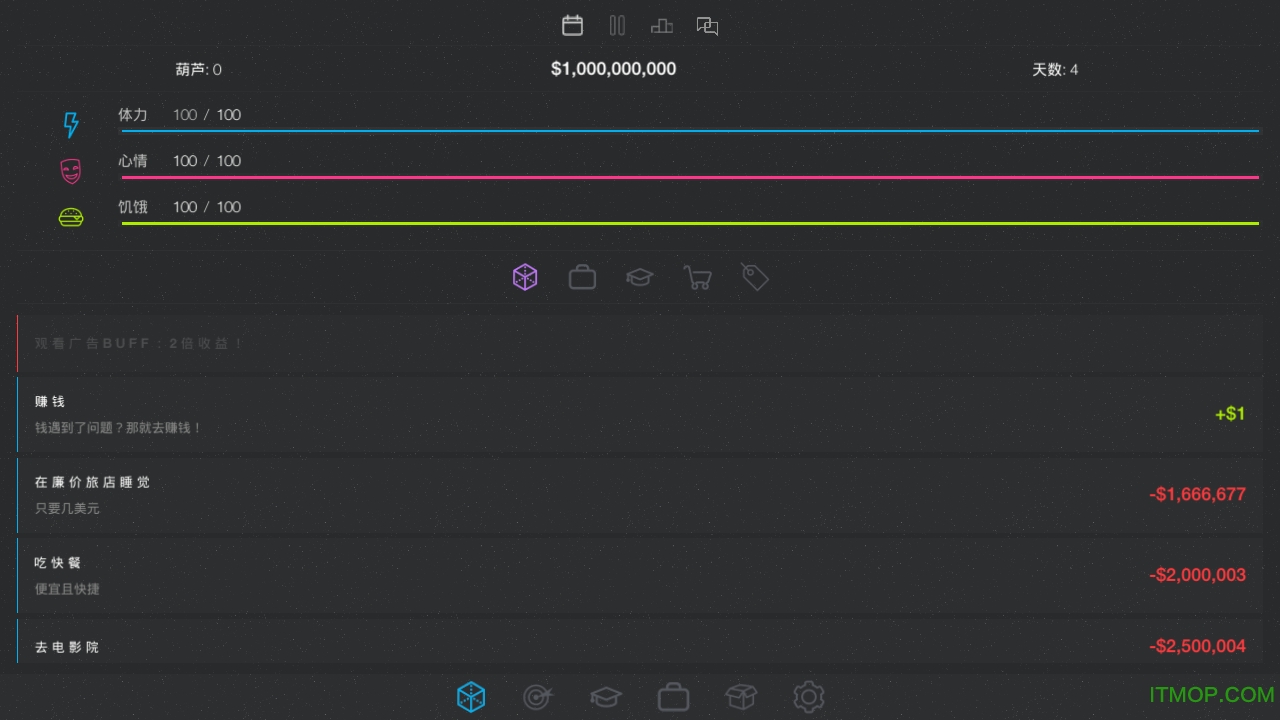The height and width of the screenshot is (720, 1280).
Task: Open the graduation cap education category
Action: point(640,277)
